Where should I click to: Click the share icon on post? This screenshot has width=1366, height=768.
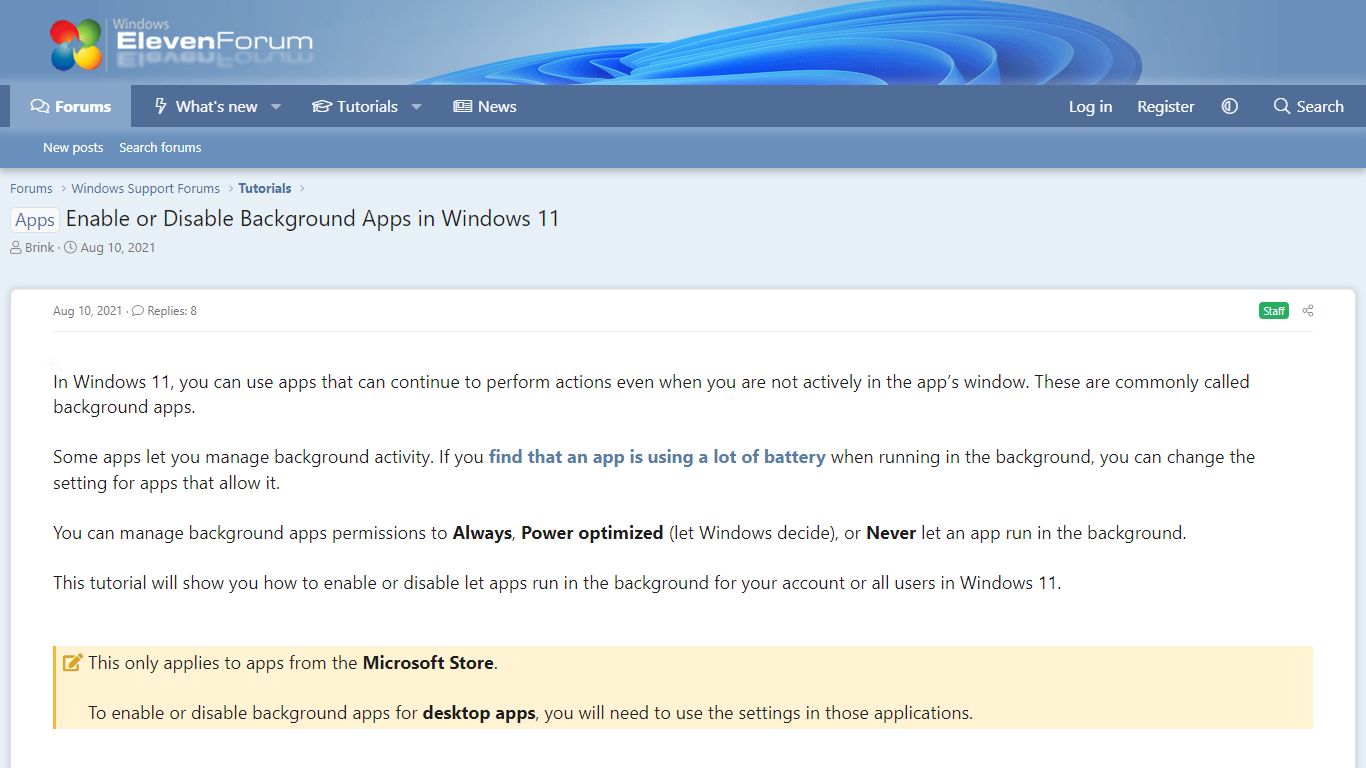[x=1308, y=311]
